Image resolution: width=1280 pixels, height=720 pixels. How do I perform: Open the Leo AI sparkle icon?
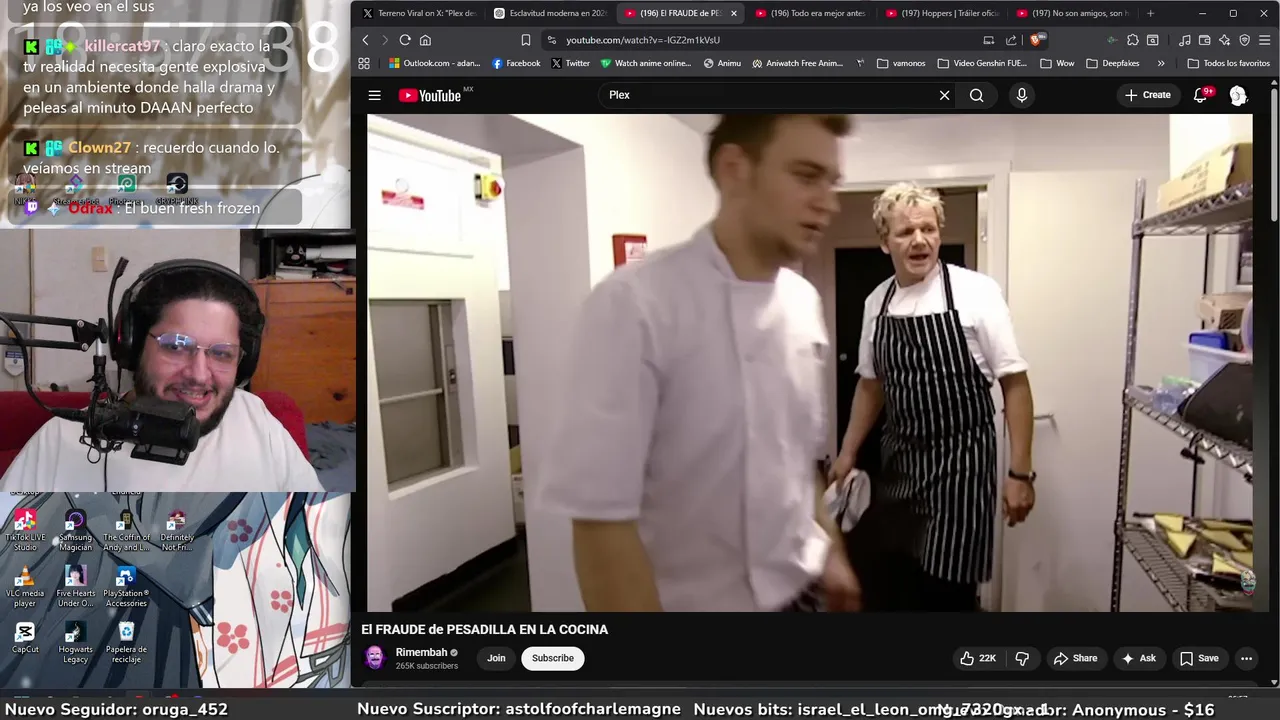pos(1224,40)
